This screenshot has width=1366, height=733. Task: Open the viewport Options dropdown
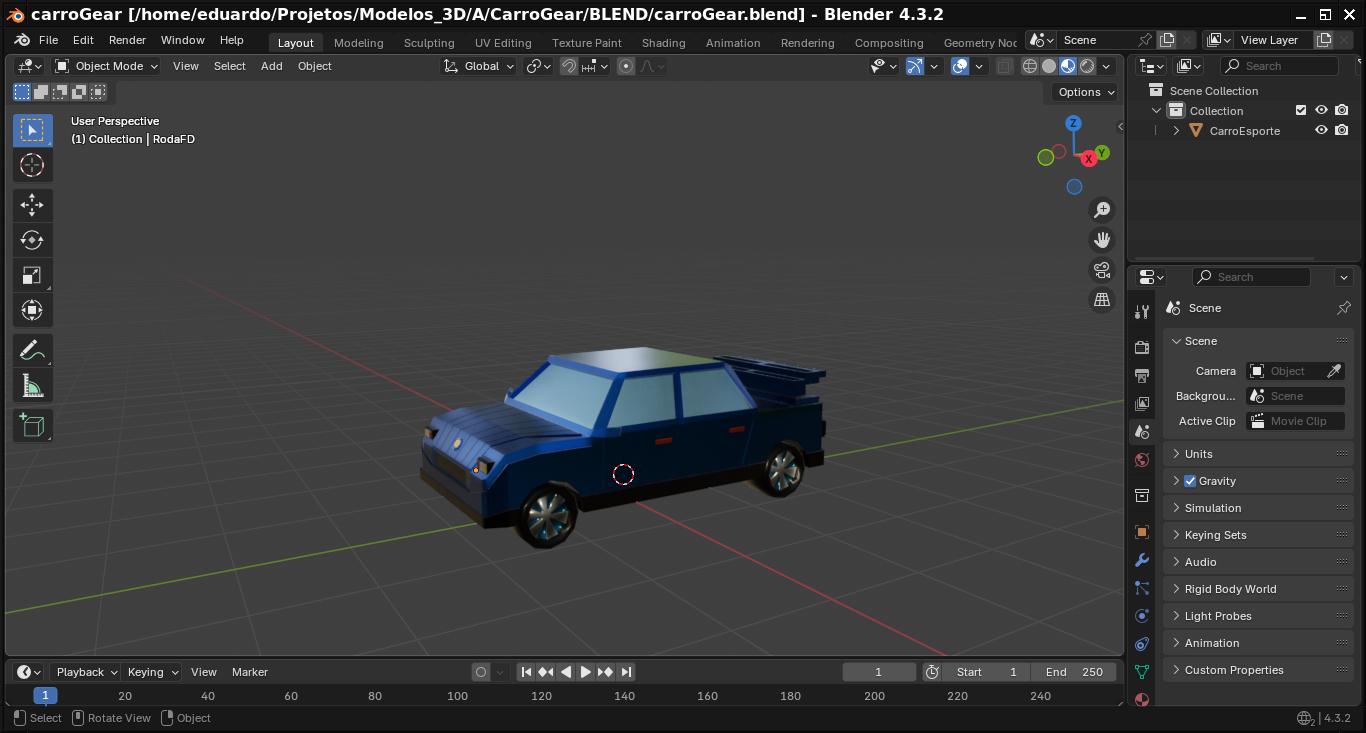(x=1086, y=92)
